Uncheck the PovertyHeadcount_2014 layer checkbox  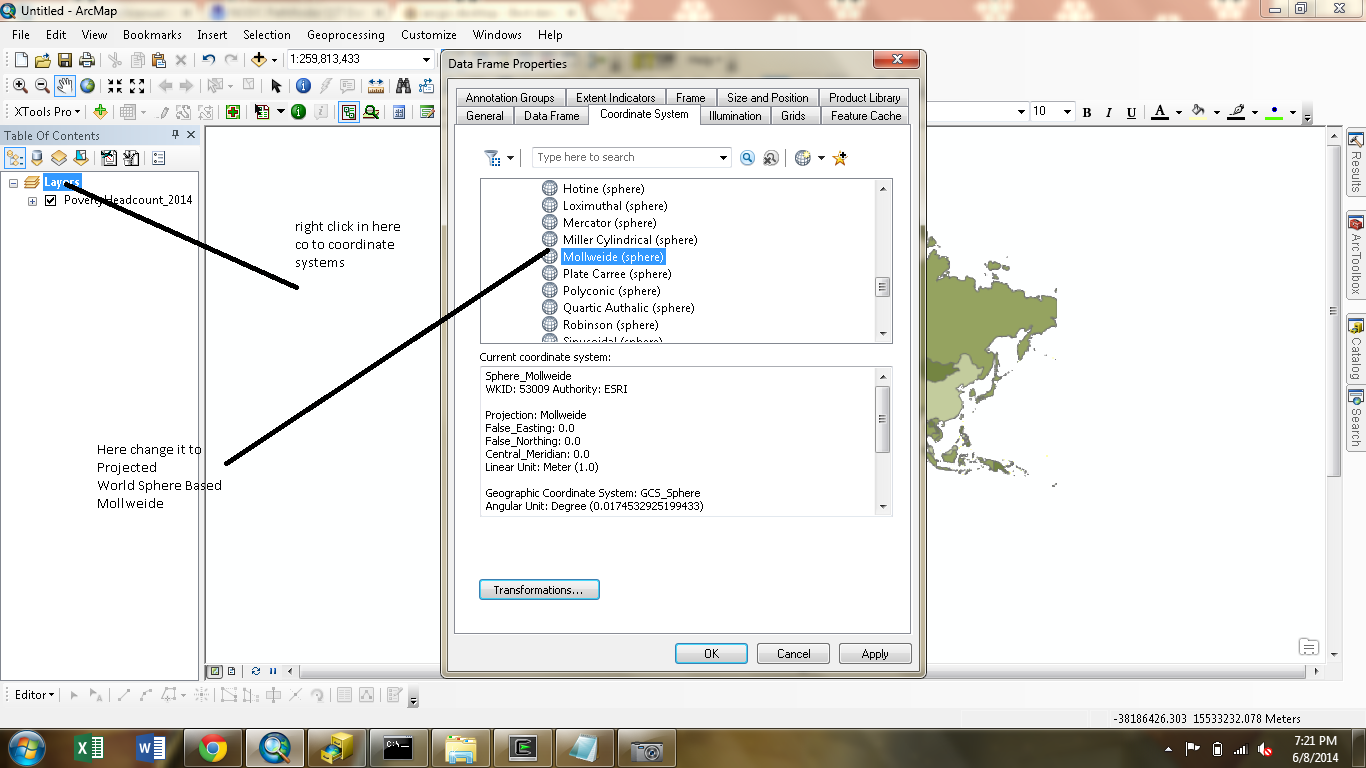click(51, 200)
